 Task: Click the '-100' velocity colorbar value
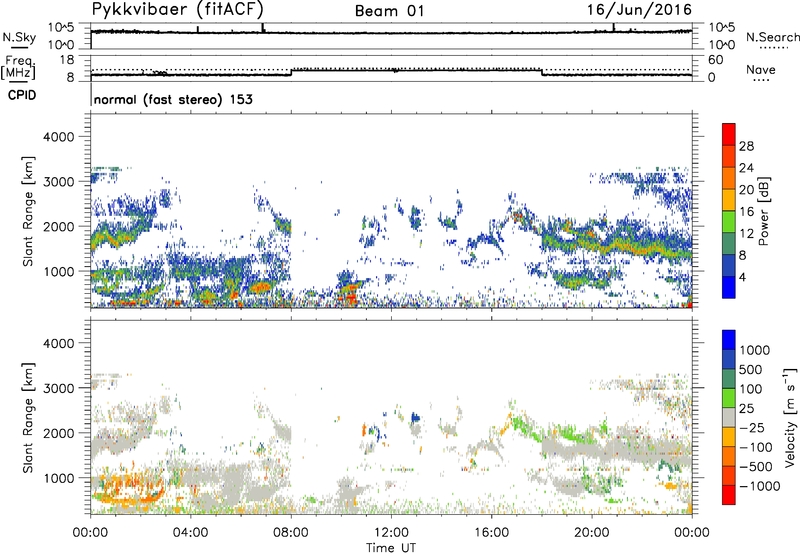[x=756, y=447]
